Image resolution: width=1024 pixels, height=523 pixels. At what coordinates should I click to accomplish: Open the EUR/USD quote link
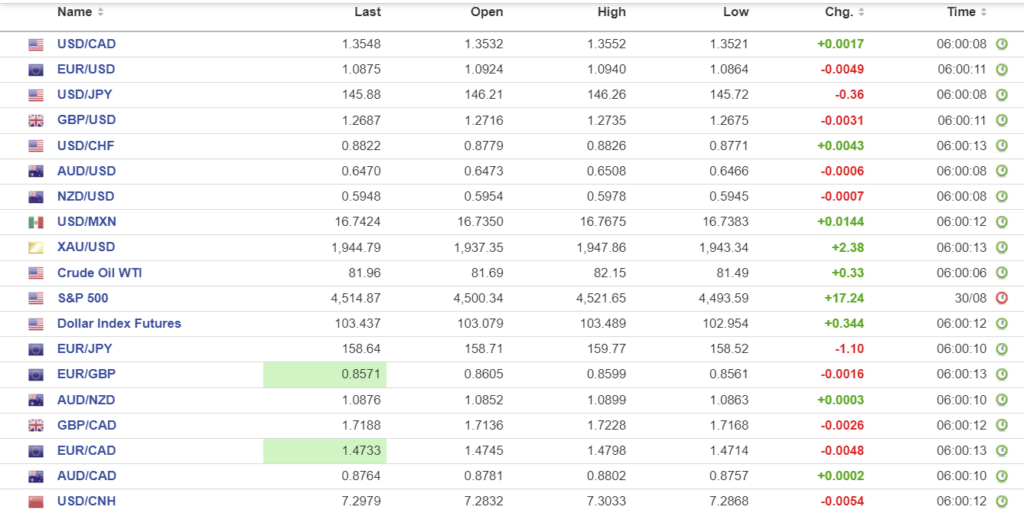[x=86, y=70]
